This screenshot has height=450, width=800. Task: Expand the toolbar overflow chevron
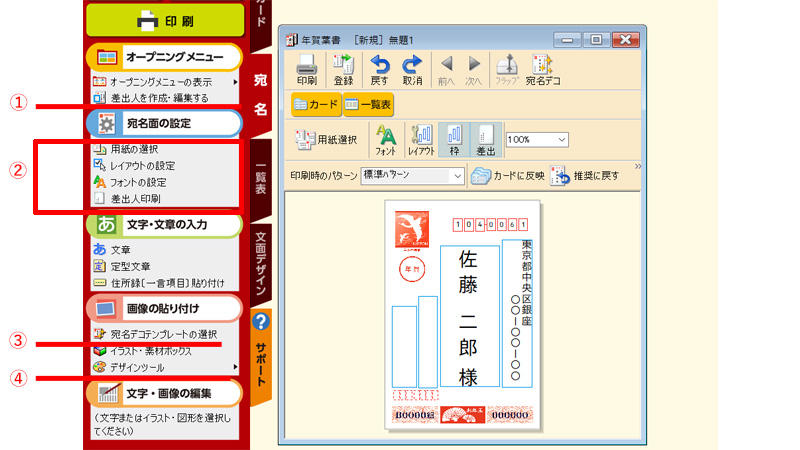pos(637,166)
